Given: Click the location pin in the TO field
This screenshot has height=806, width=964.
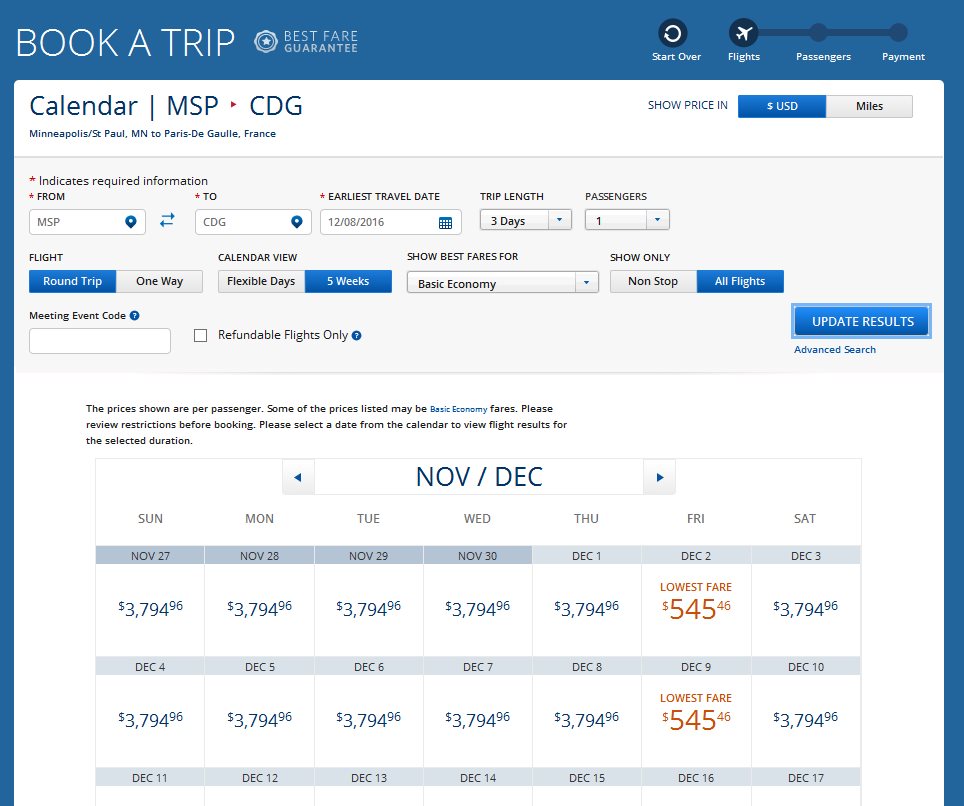Looking at the screenshot, I should click(x=296, y=222).
